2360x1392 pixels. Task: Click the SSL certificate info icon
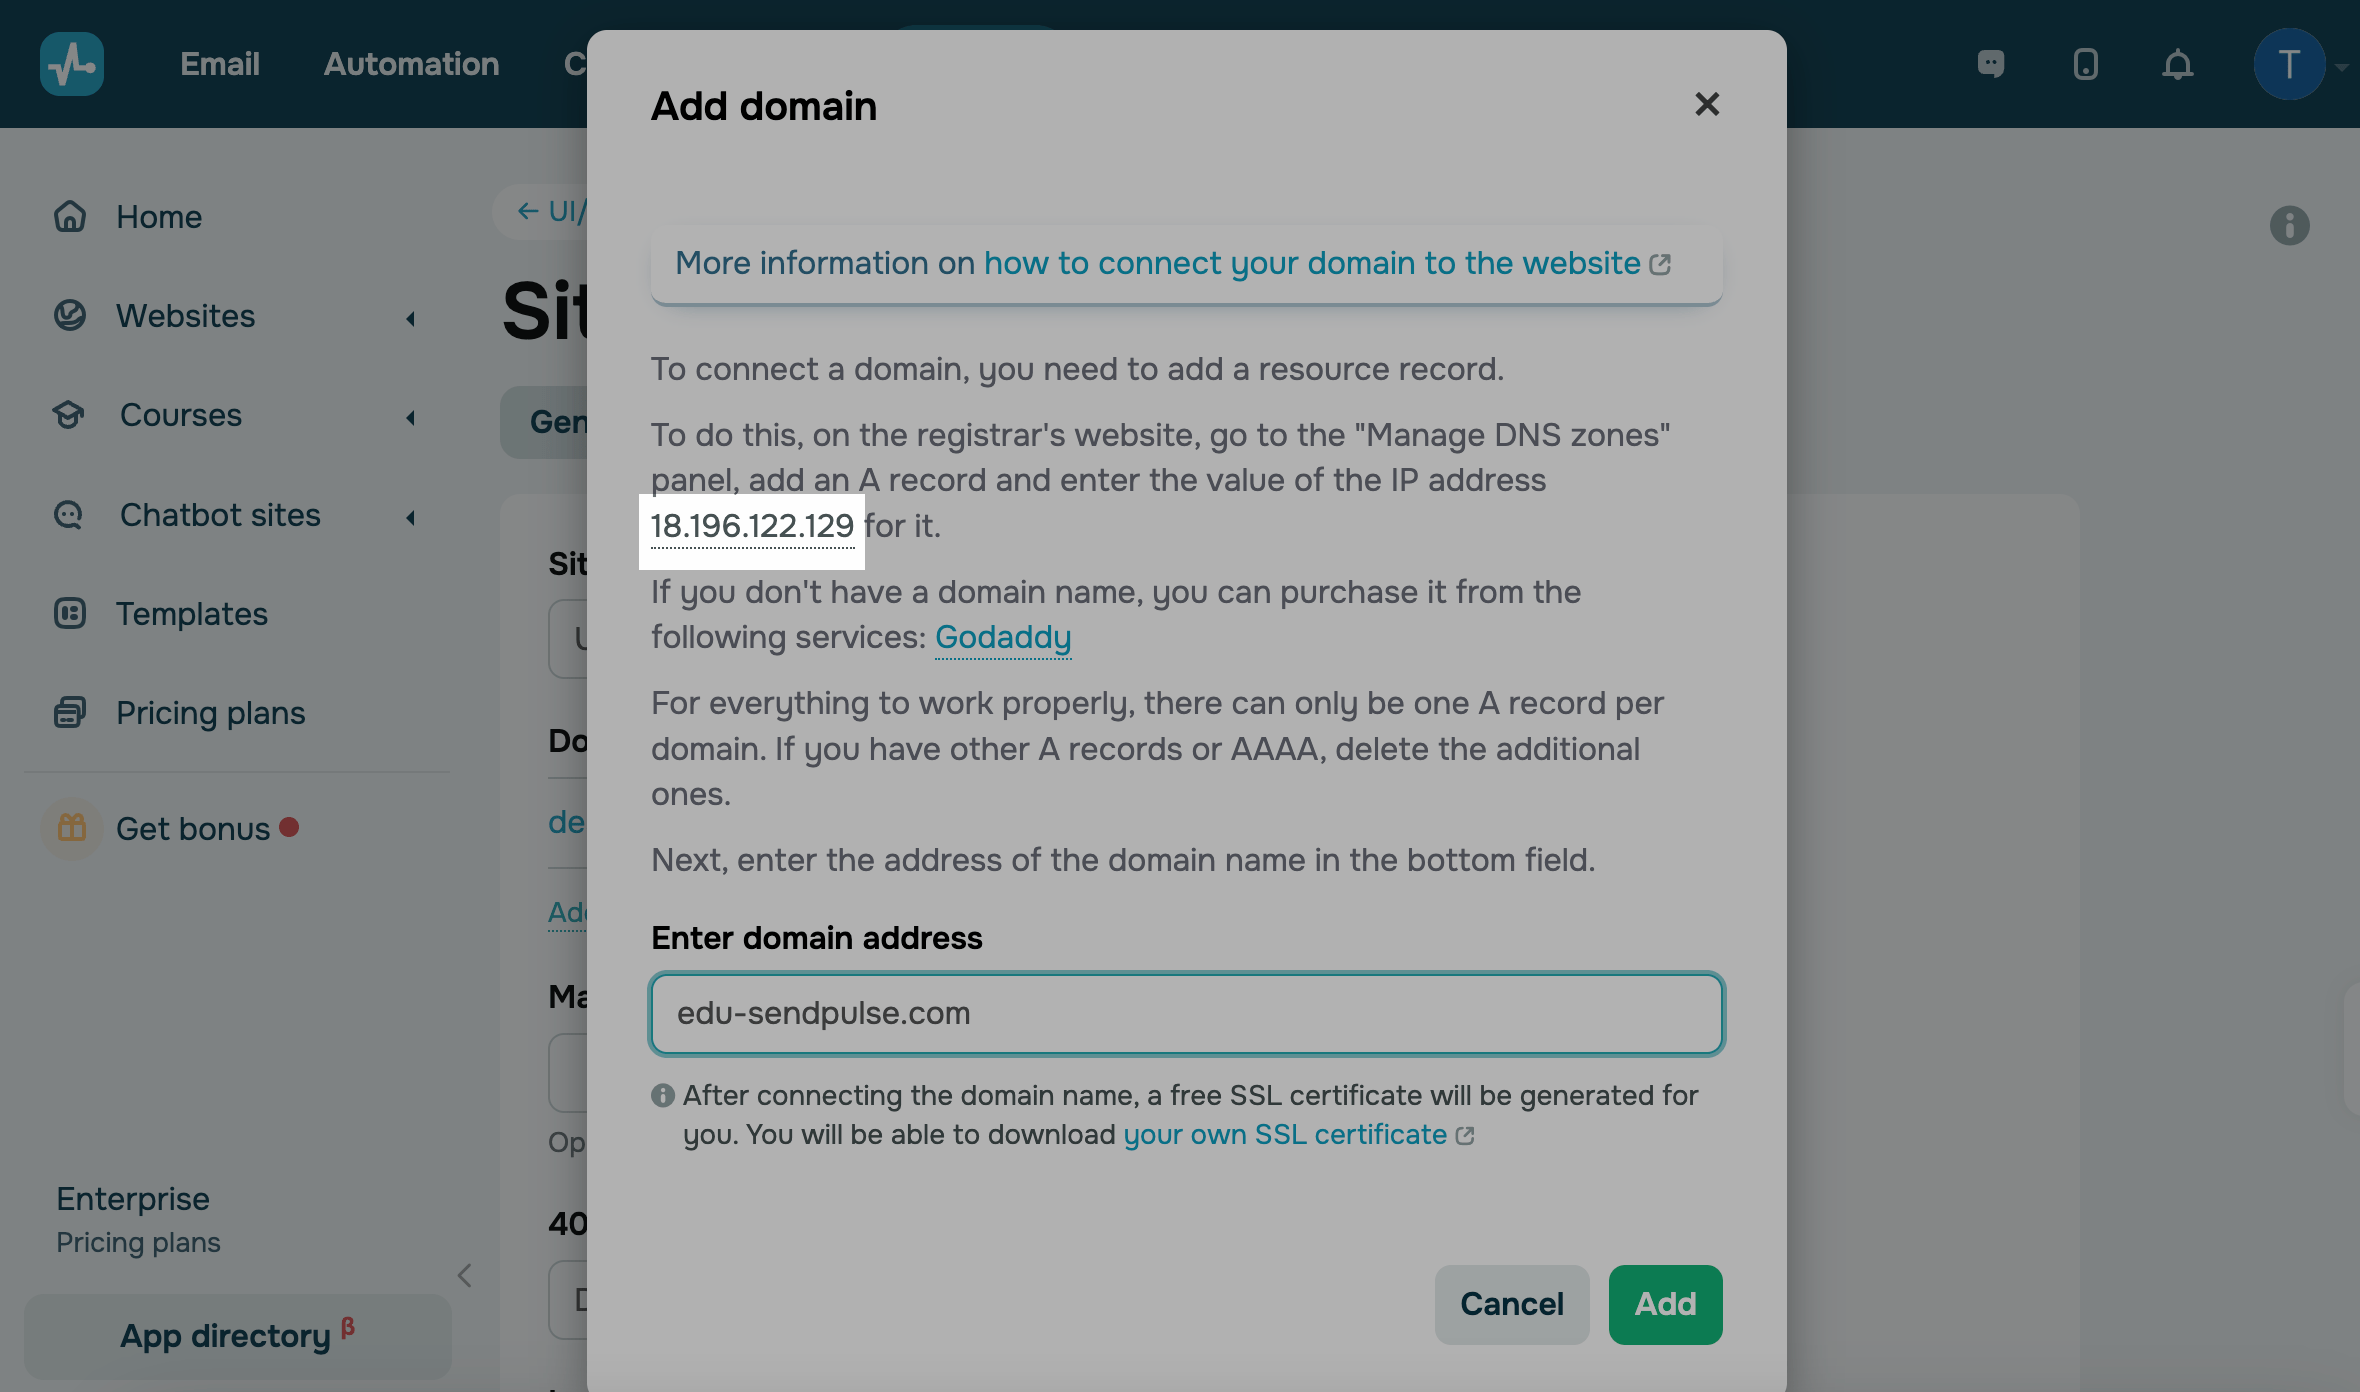coord(662,1096)
